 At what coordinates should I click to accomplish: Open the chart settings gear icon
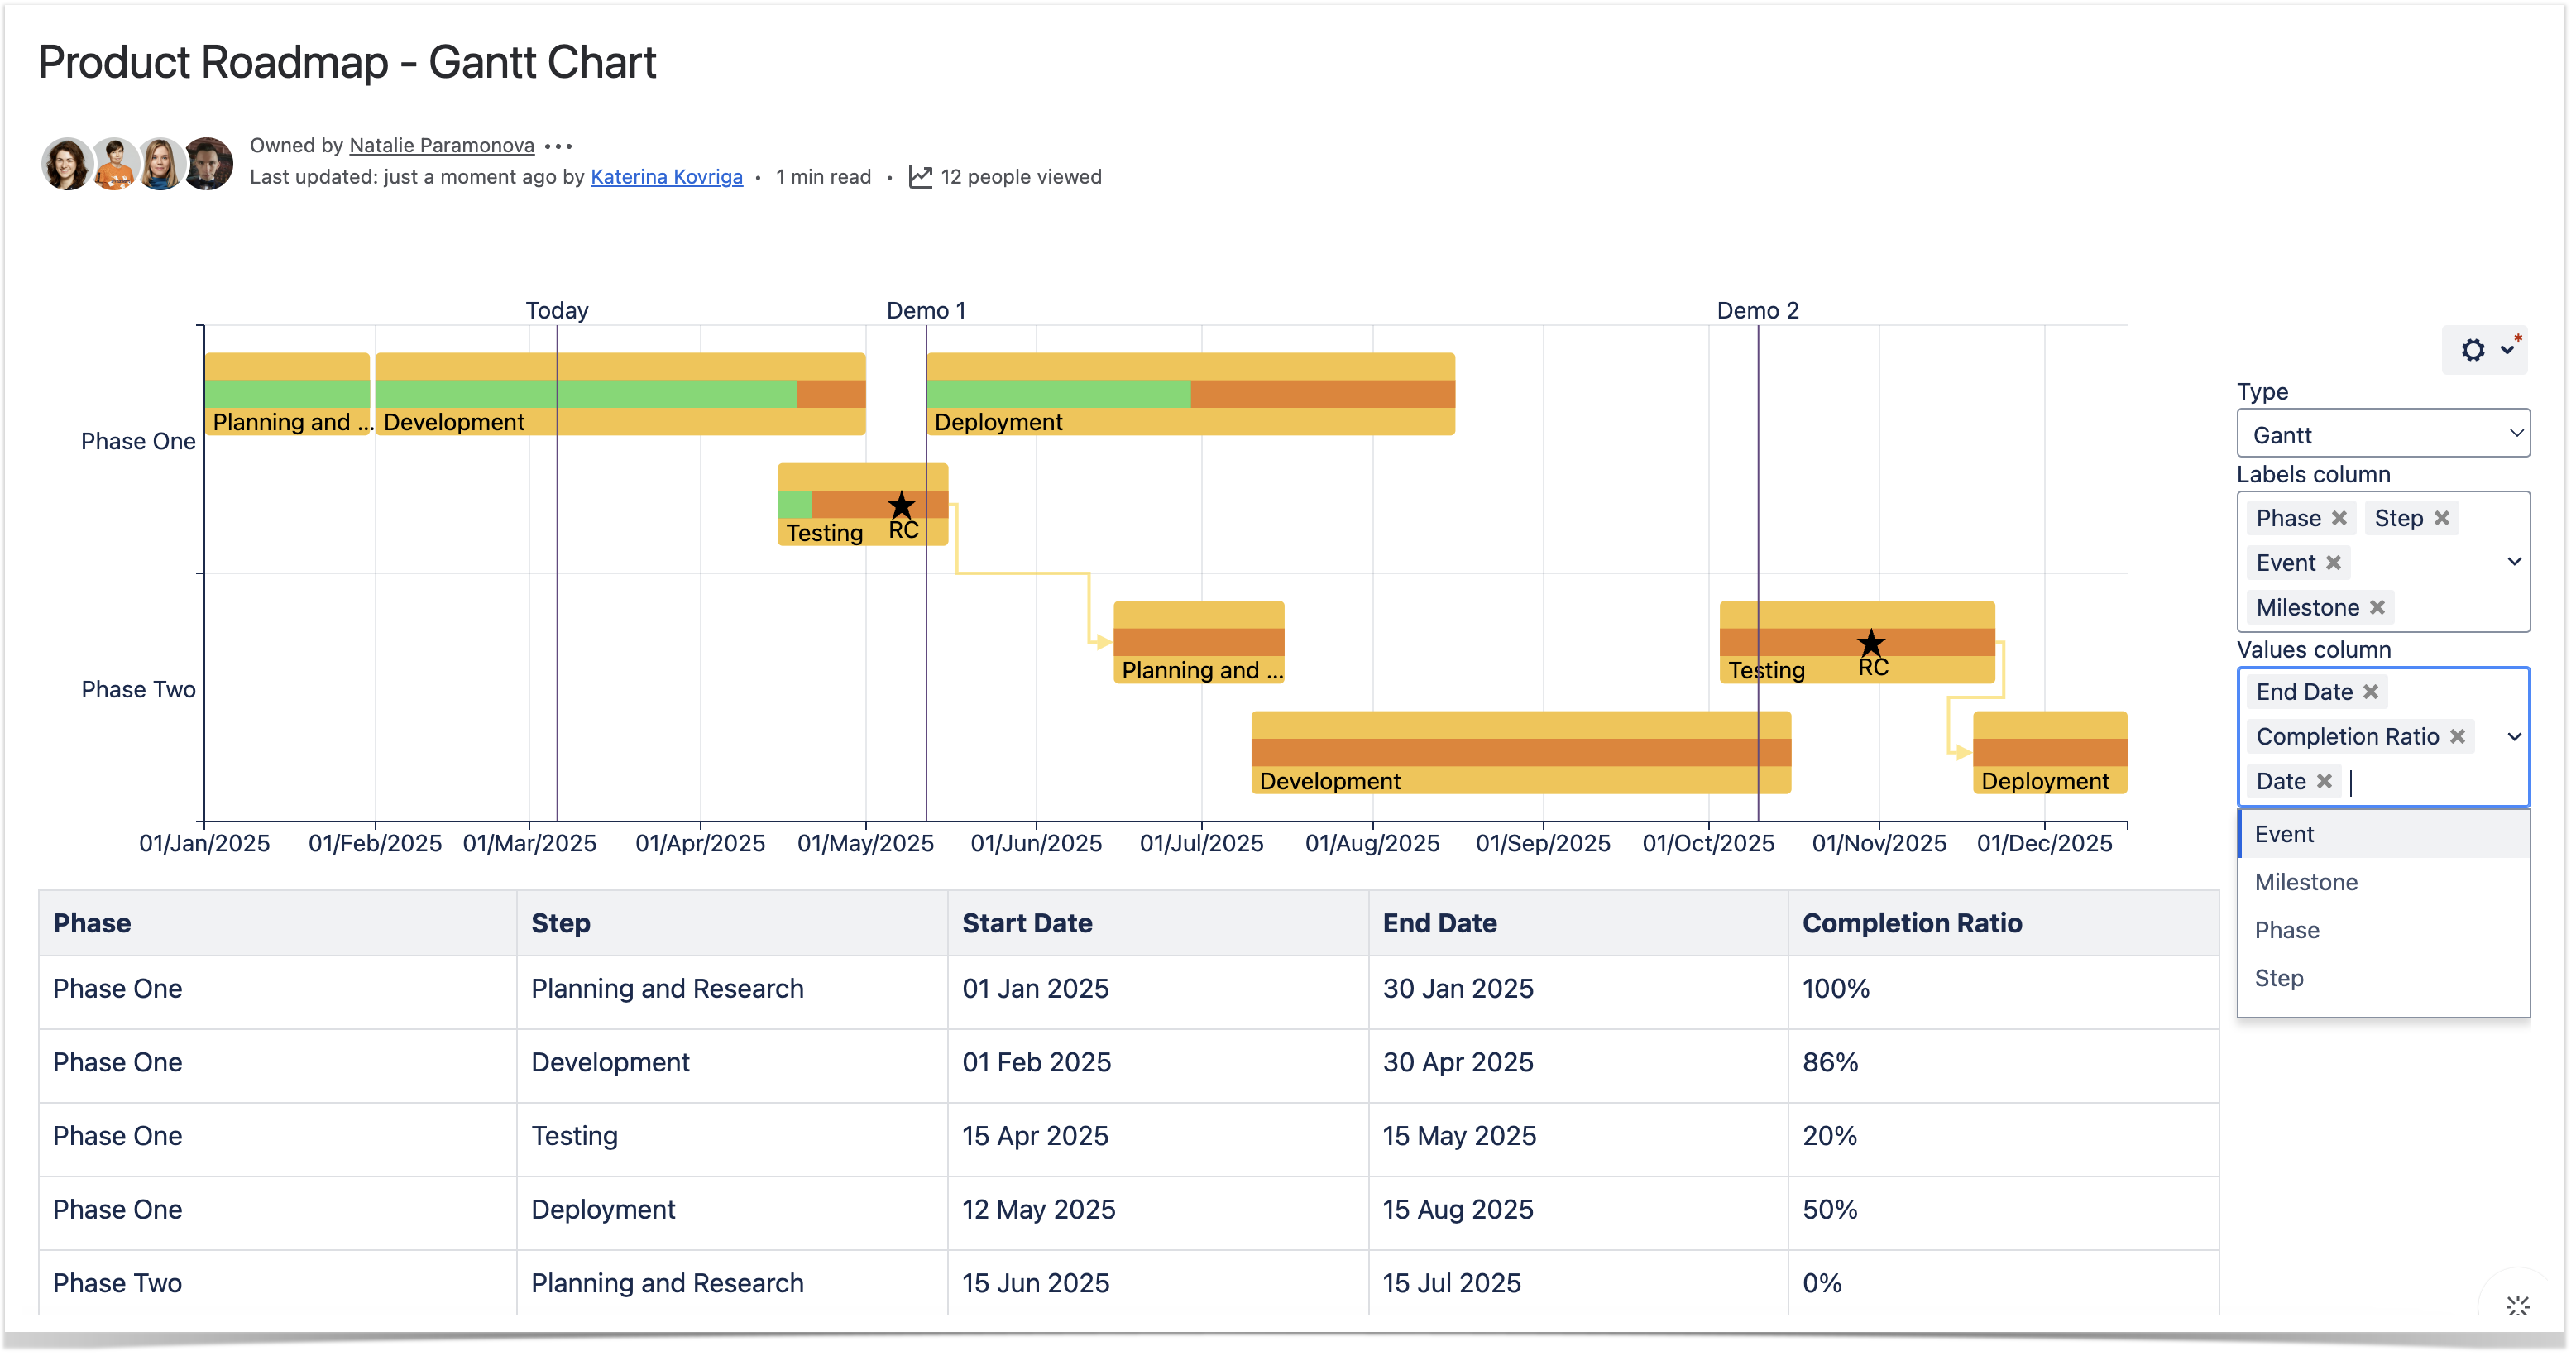(x=2472, y=350)
